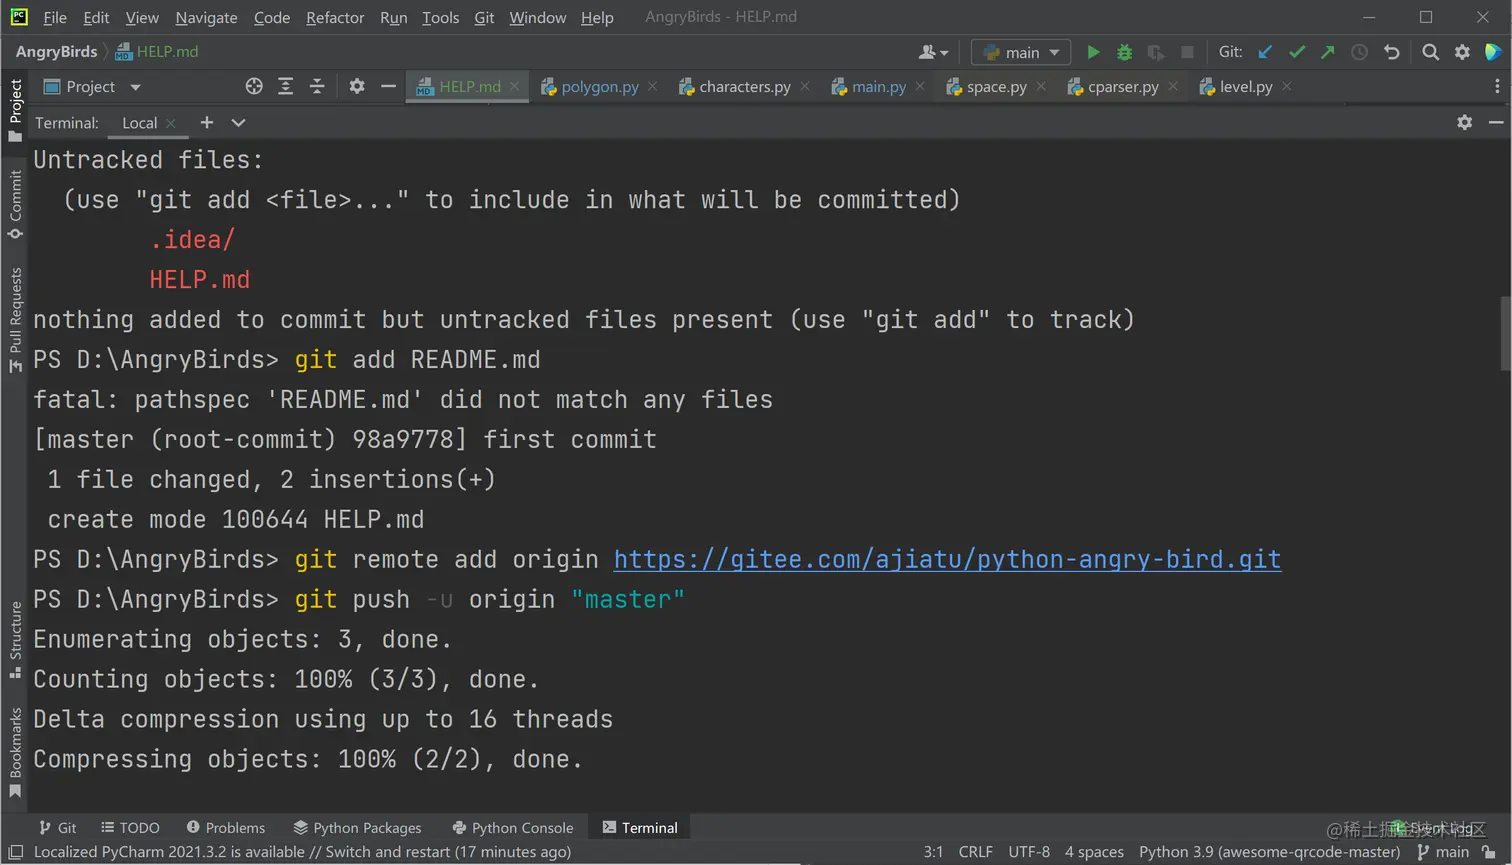Click the Run with Coverage icon
Screen dimensions: 1512x865
(x=1156, y=52)
